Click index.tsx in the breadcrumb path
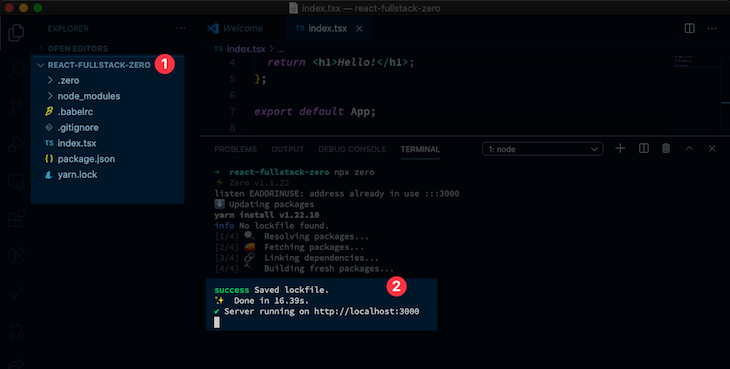The height and width of the screenshot is (369, 730). [246, 49]
